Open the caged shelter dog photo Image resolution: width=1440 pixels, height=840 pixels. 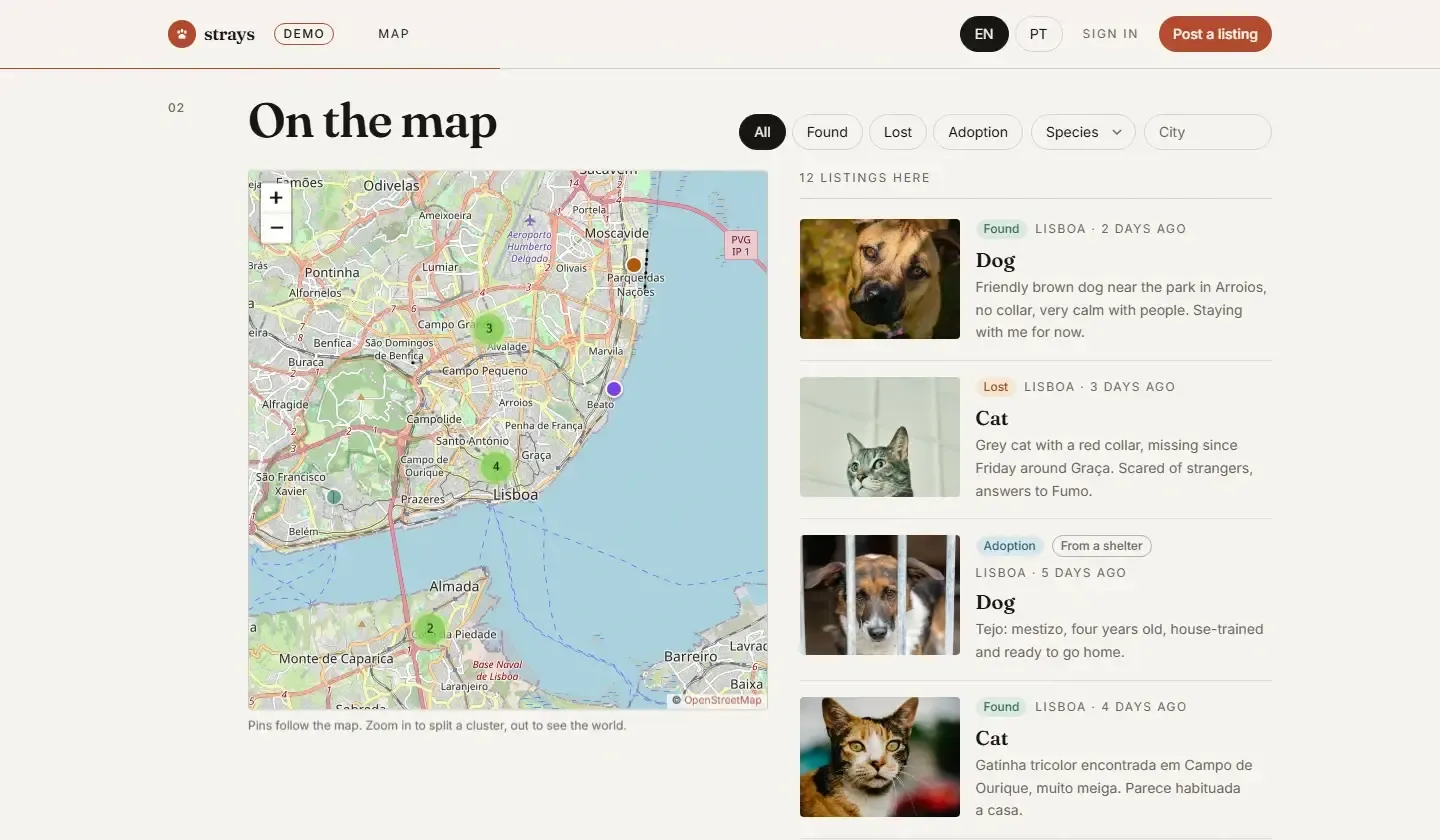(880, 595)
